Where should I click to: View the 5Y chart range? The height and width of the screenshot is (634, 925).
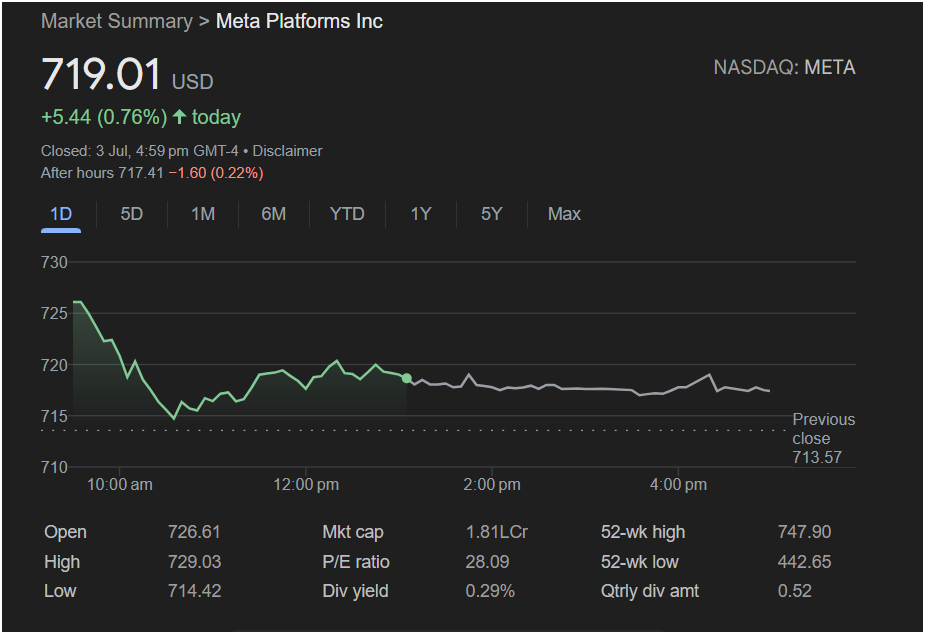(x=491, y=214)
